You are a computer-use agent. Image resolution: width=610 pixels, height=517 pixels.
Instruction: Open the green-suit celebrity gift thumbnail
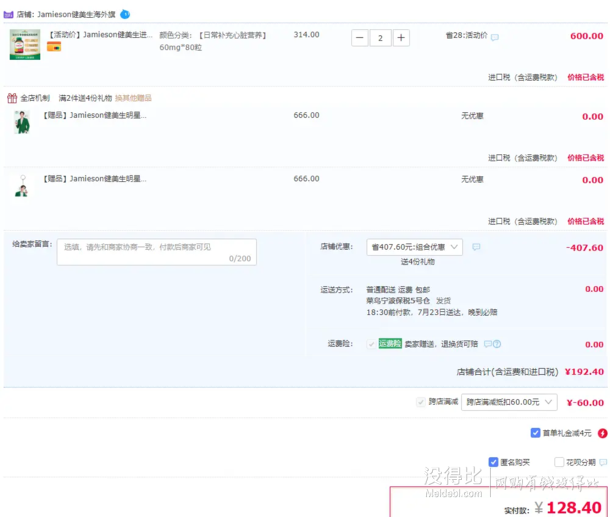22,122
